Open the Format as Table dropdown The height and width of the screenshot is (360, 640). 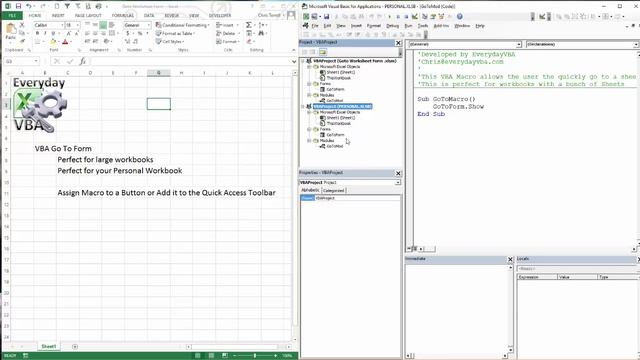pyautogui.click(x=176, y=33)
